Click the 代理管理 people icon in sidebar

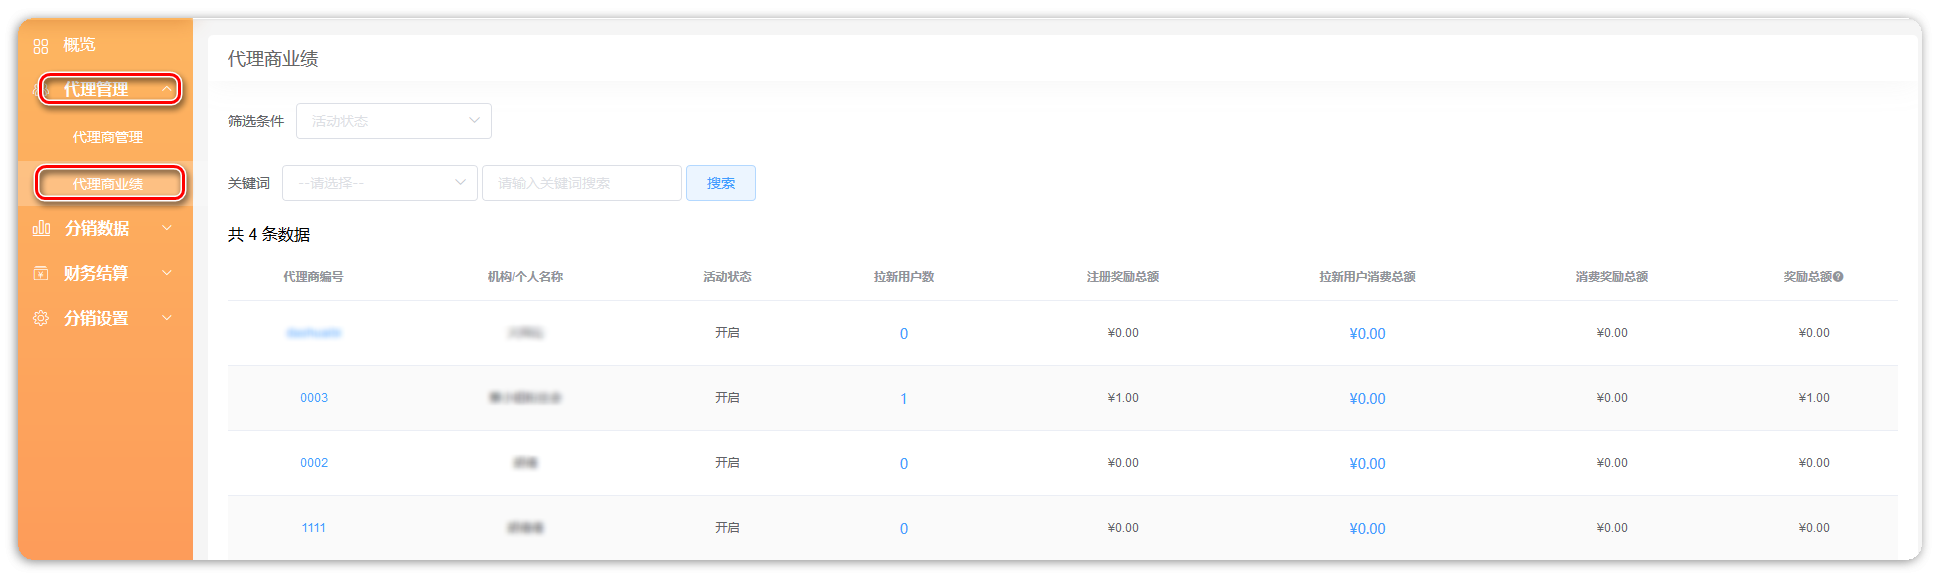click(42, 90)
